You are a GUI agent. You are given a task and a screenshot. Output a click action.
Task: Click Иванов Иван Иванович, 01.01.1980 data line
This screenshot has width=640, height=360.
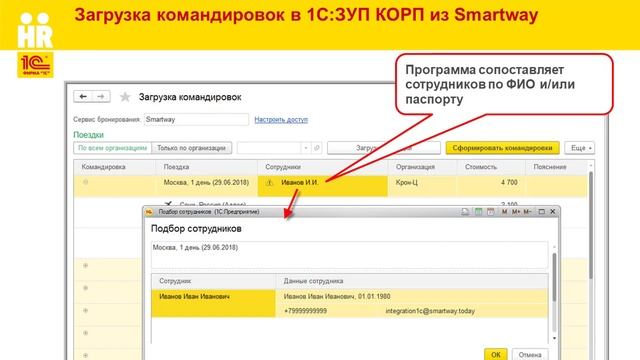[x=337, y=297]
